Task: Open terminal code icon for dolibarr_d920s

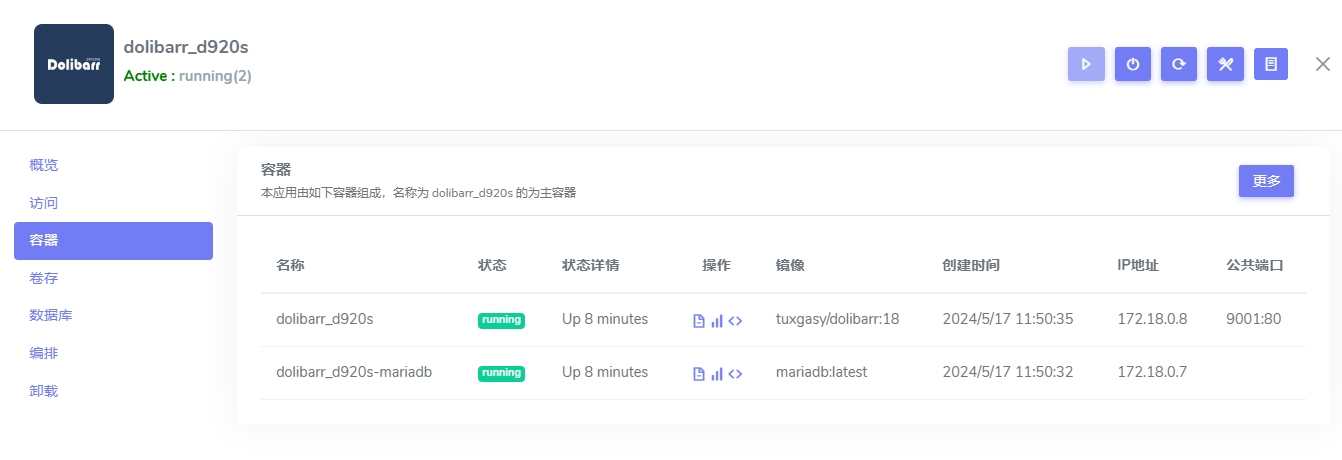Action: 735,321
